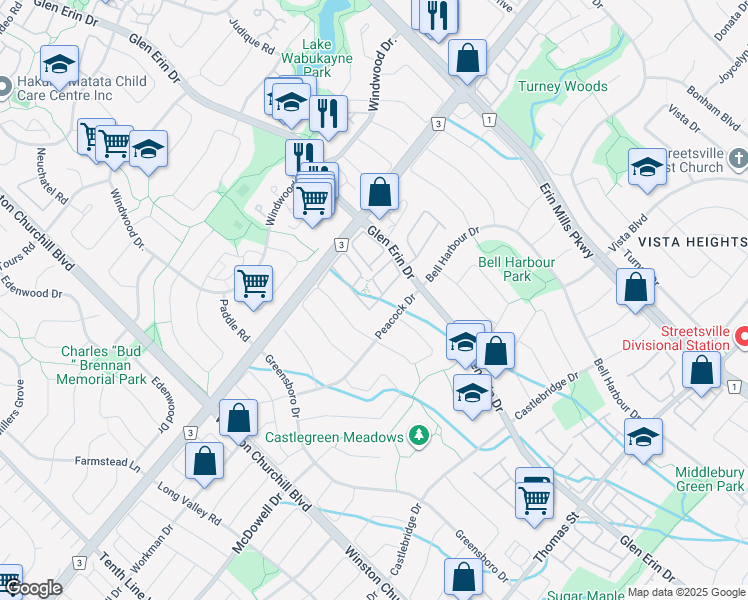Viewport: 748px width, 600px height.
Task: Click Castlegreen Meadows text label
Action: tap(334, 437)
